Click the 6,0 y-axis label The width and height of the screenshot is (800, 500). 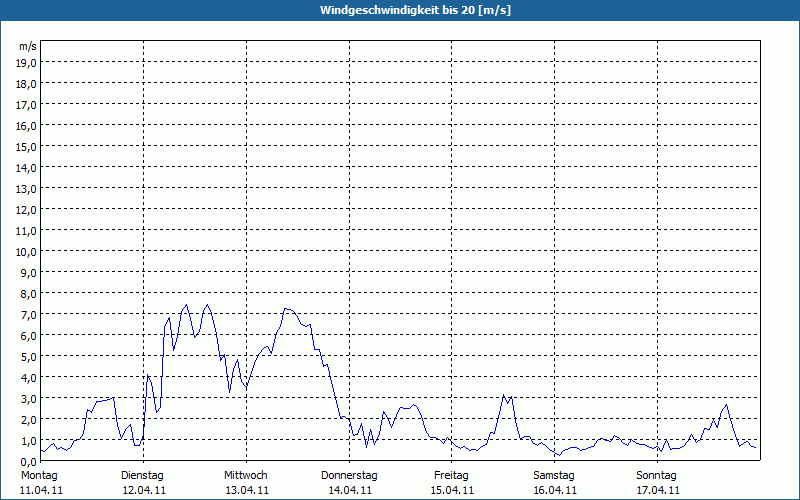[29, 336]
